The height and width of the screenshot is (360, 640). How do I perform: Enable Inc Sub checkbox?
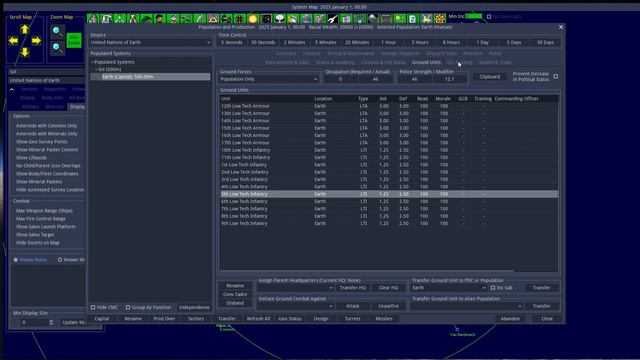tap(493, 288)
